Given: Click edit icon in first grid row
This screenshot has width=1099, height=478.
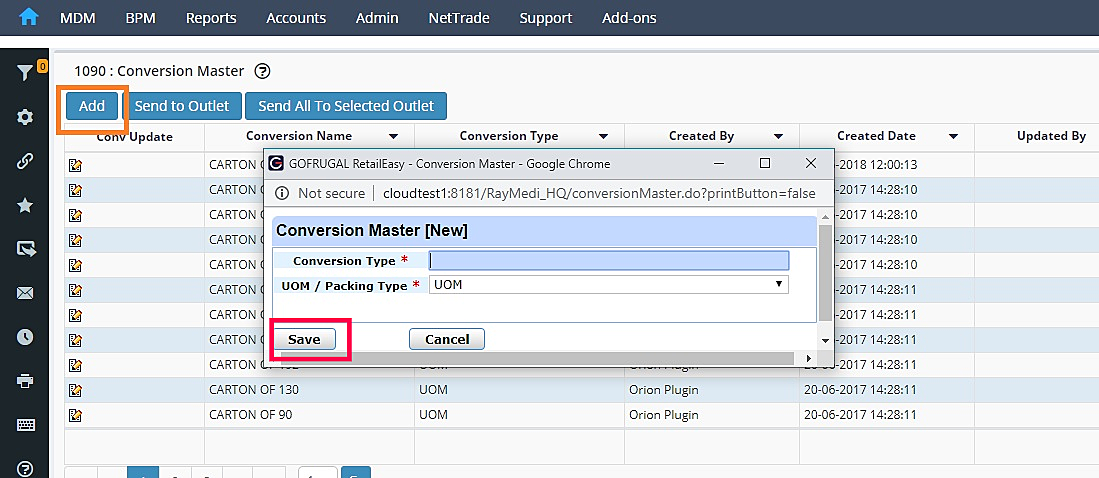Looking at the screenshot, I should coord(75,164).
